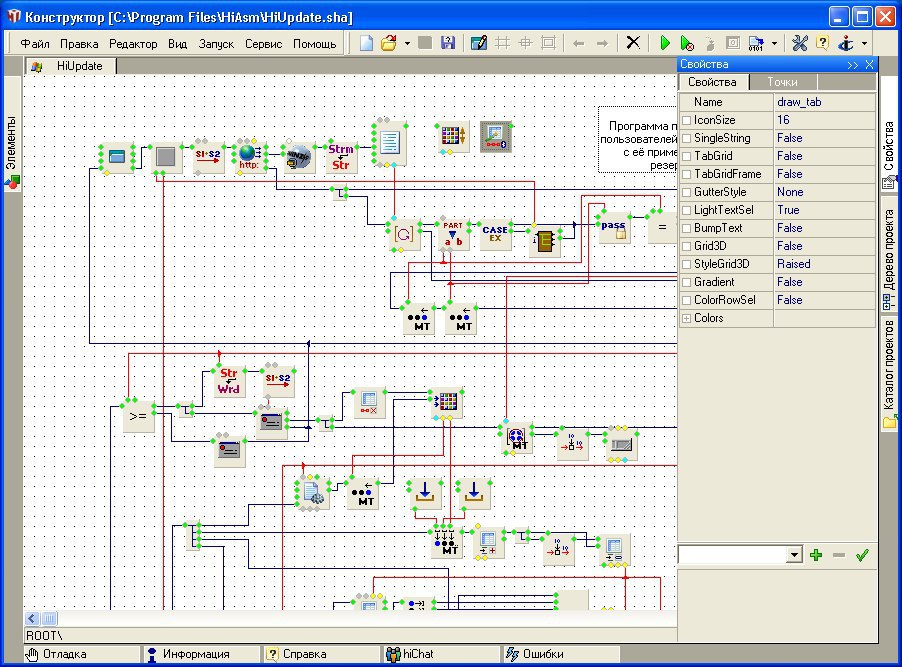
Task: Switch to the Точки tab
Action: tap(782, 82)
